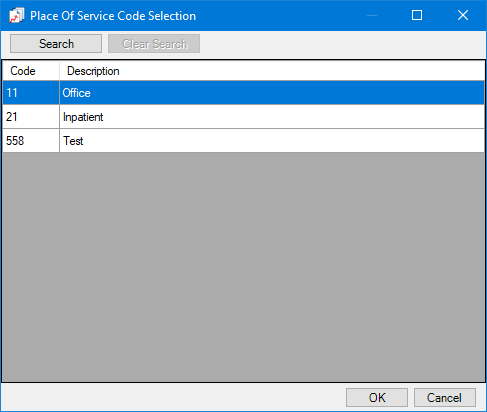Click the application icon in title bar
Image resolution: width=487 pixels, height=412 pixels.
point(16,16)
